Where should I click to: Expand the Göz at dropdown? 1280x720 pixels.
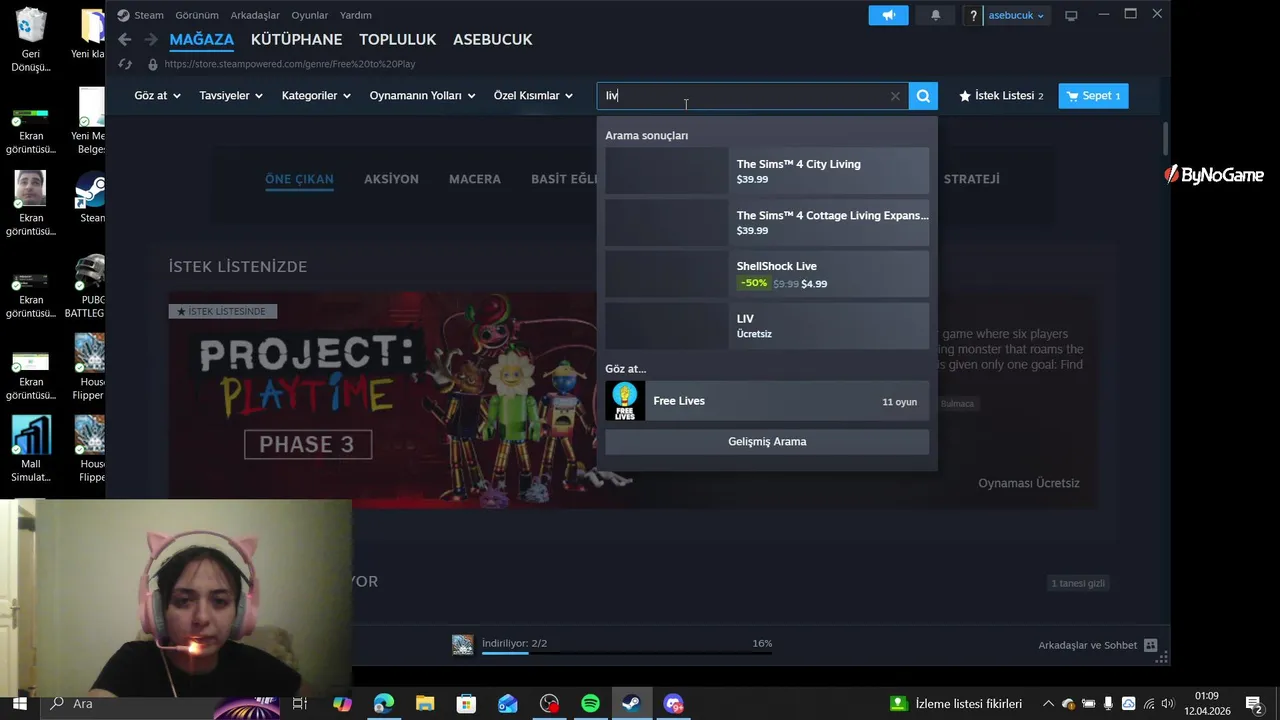[x=158, y=96]
